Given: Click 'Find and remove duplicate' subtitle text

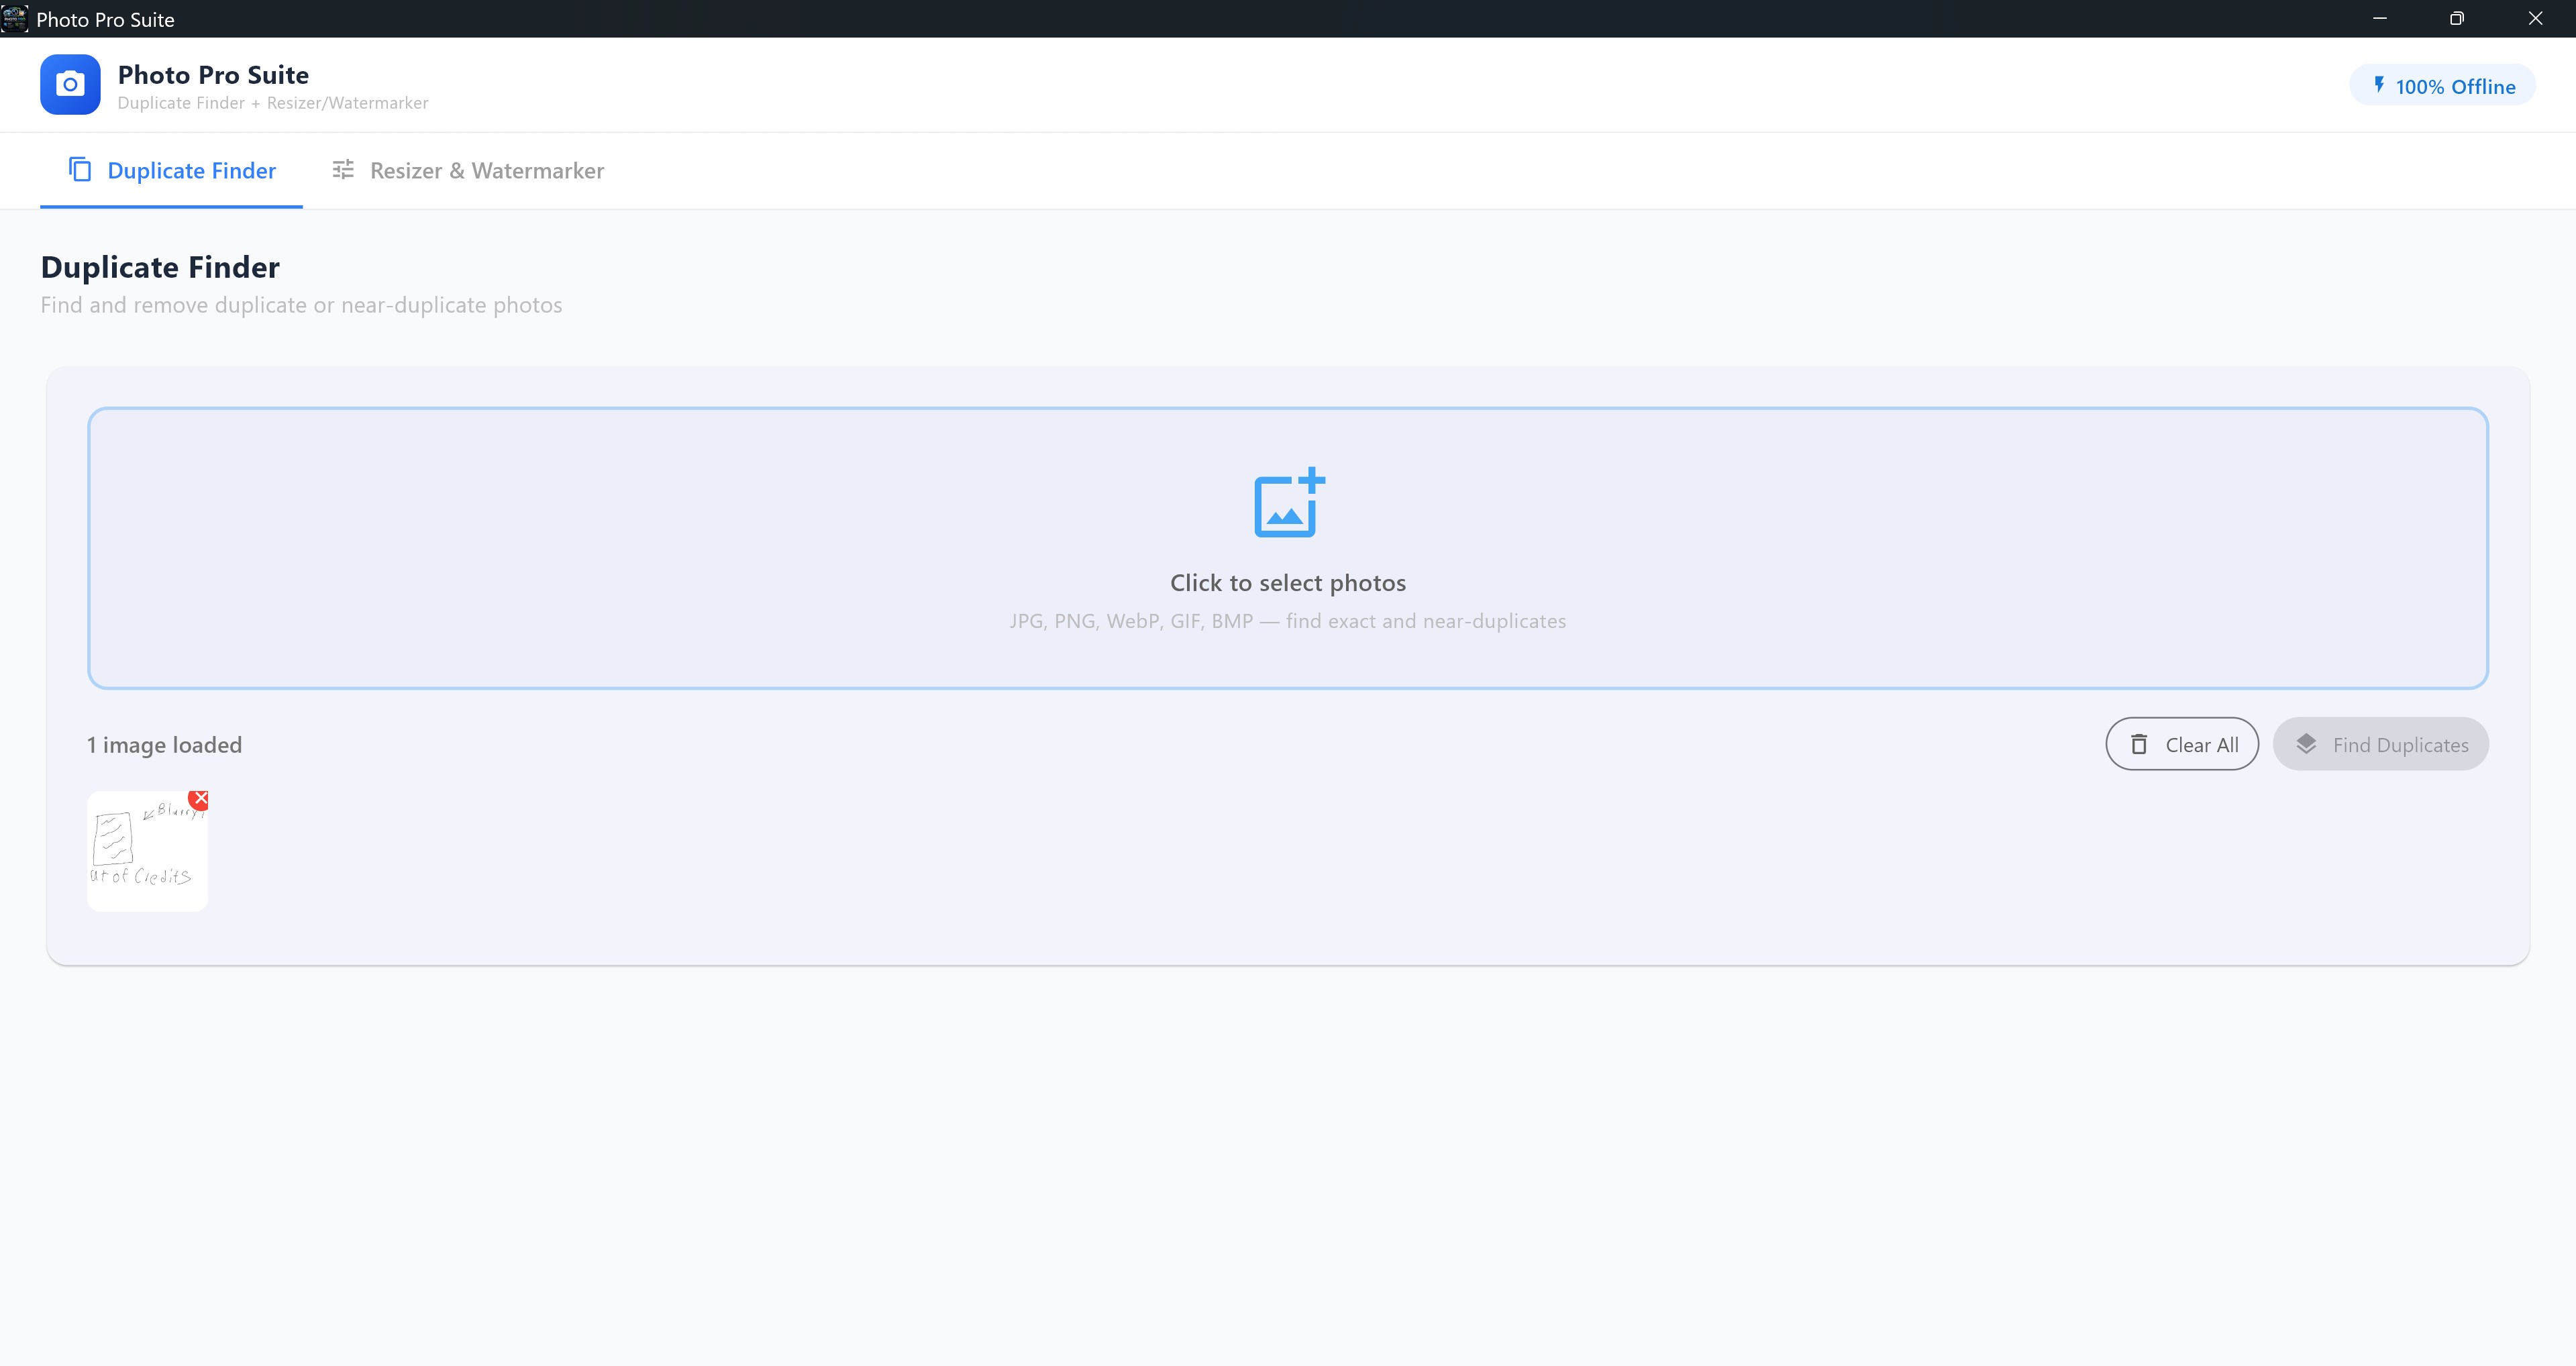Looking at the screenshot, I should click(x=301, y=305).
